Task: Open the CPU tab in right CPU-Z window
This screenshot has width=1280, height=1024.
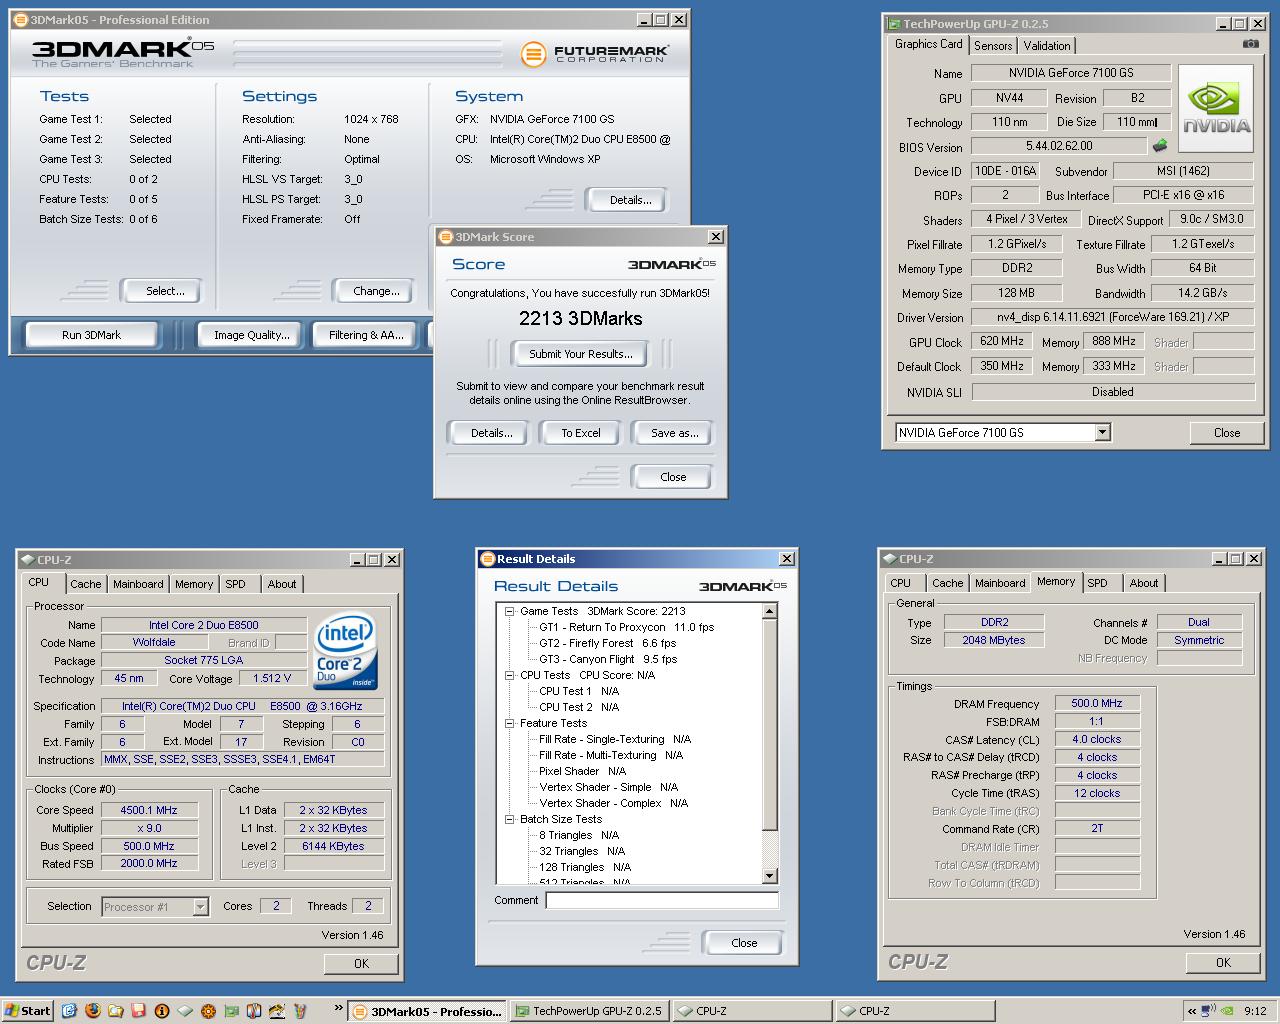Action: [x=901, y=583]
